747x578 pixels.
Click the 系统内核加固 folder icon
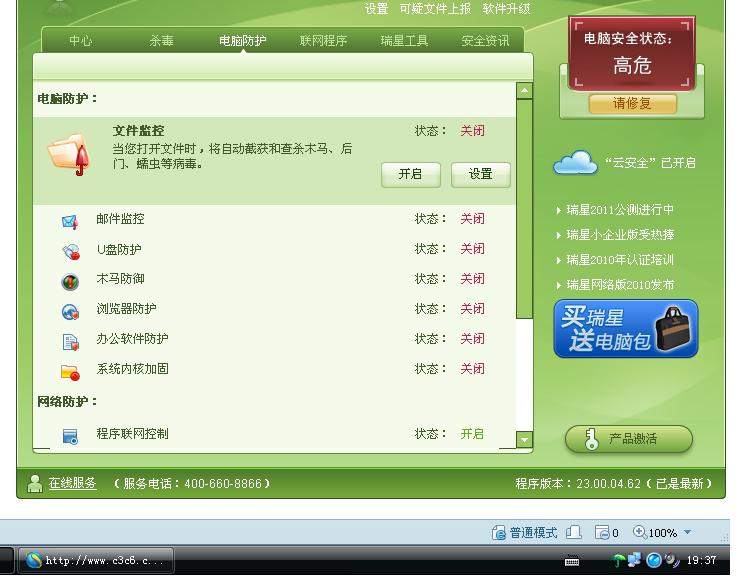click(x=70, y=373)
